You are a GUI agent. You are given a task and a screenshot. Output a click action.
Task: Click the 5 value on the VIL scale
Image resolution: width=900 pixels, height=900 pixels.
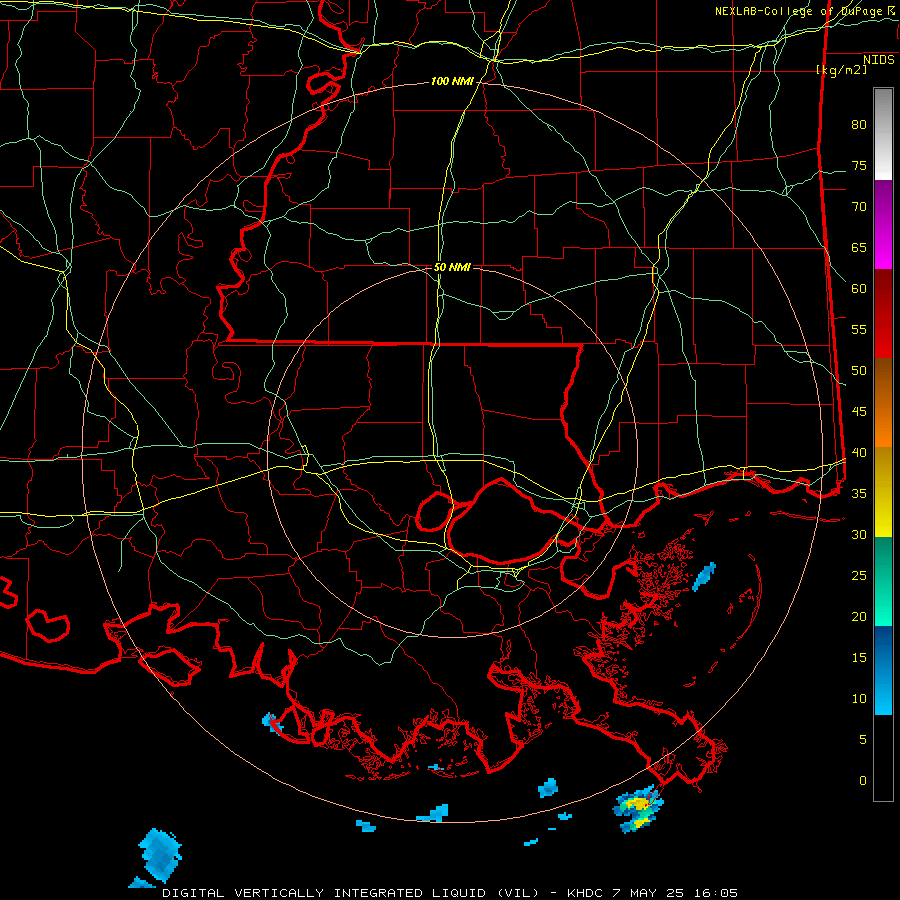click(863, 740)
